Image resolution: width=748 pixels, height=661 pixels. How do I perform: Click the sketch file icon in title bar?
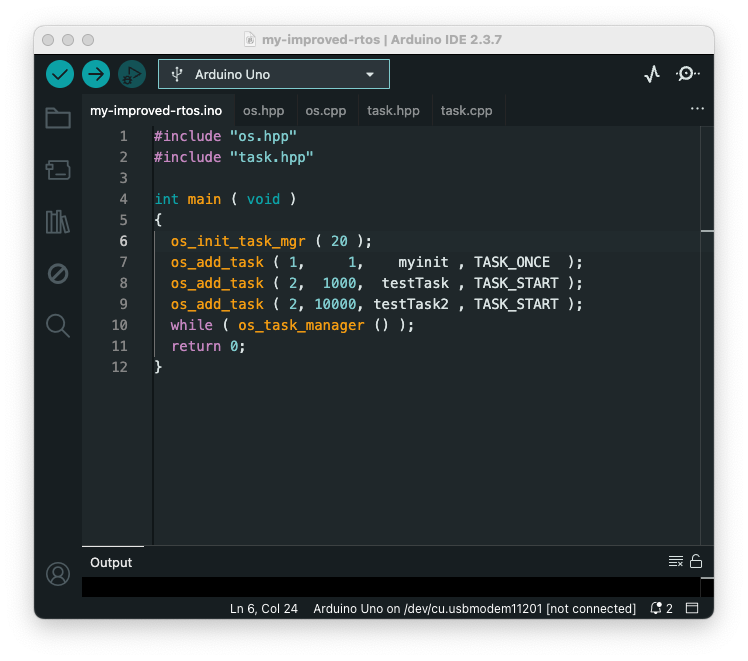click(249, 39)
